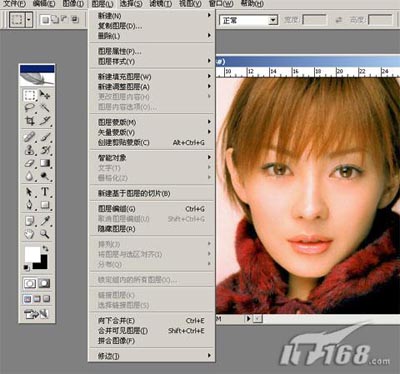Screen dimensions: 400x374
Task: Choose Full Screen with menu bar mode
Action: point(37,299)
